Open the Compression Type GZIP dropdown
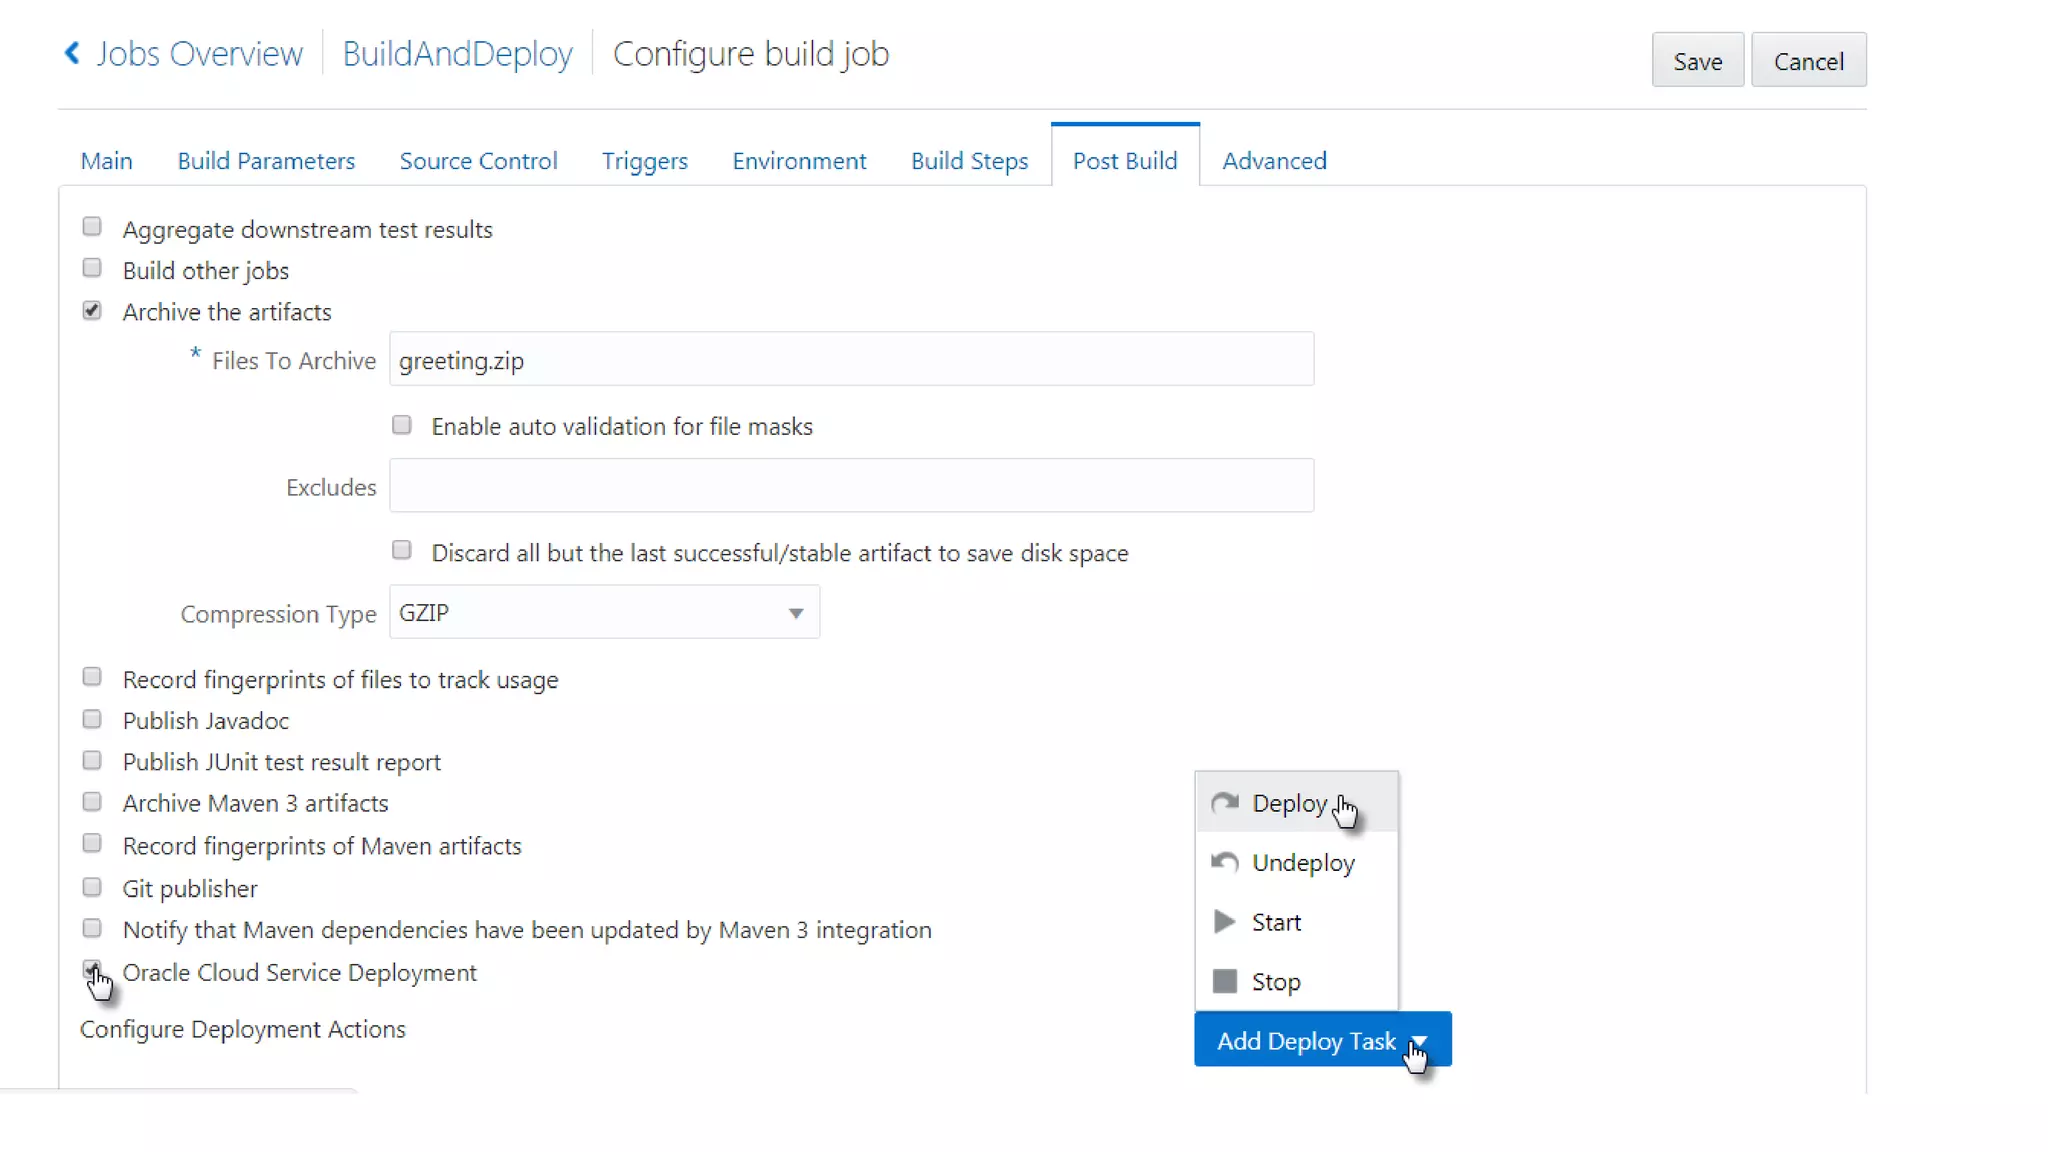This screenshot has height=1152, width=2048. 604,613
